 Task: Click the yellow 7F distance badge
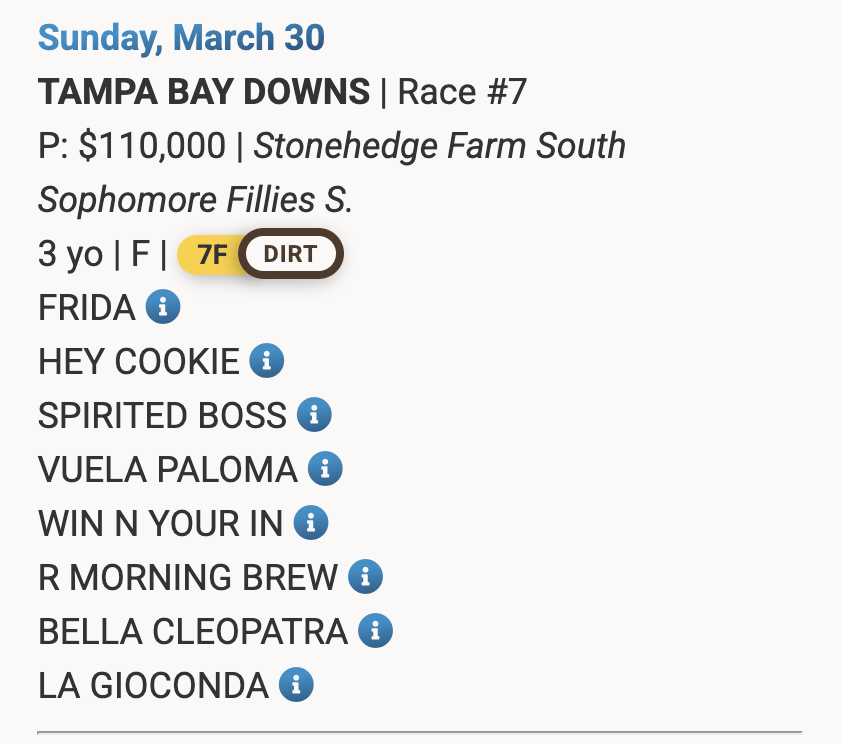(212, 254)
